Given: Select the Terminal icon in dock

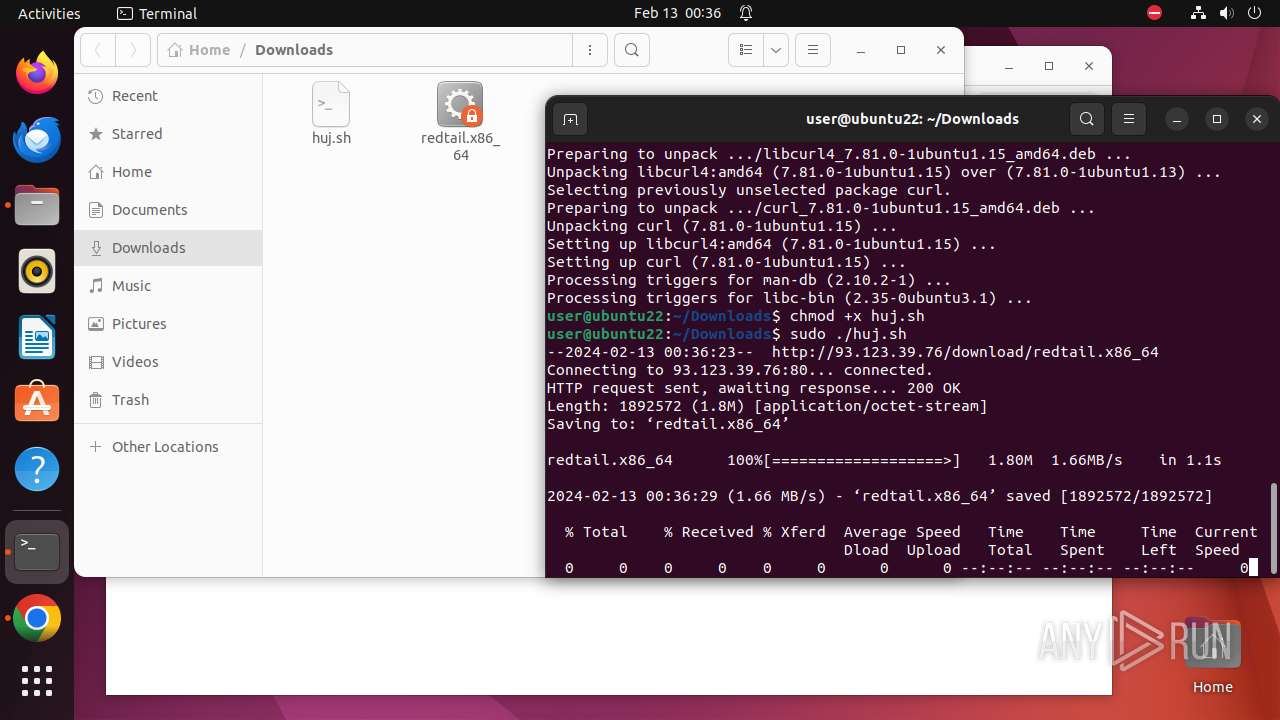Looking at the screenshot, I should click(37, 551).
